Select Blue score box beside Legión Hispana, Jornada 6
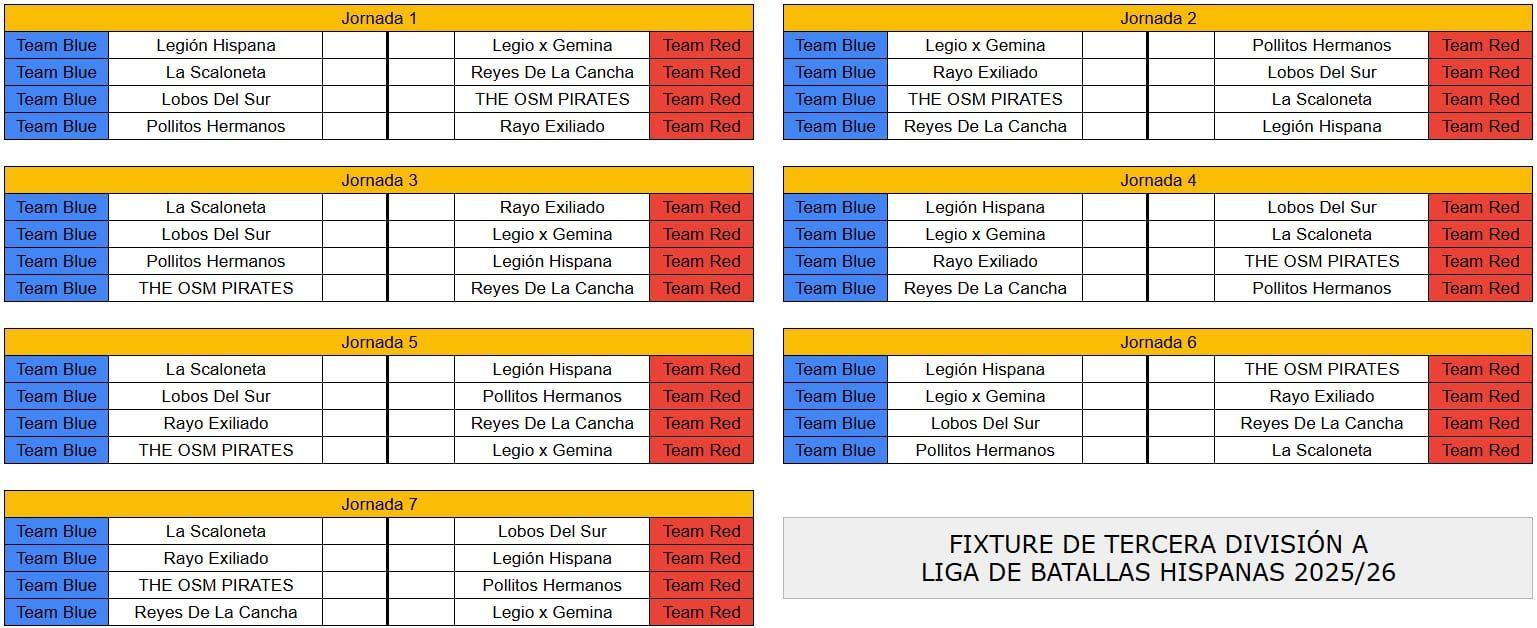This screenshot has height=628, width=1537. tap(1114, 369)
